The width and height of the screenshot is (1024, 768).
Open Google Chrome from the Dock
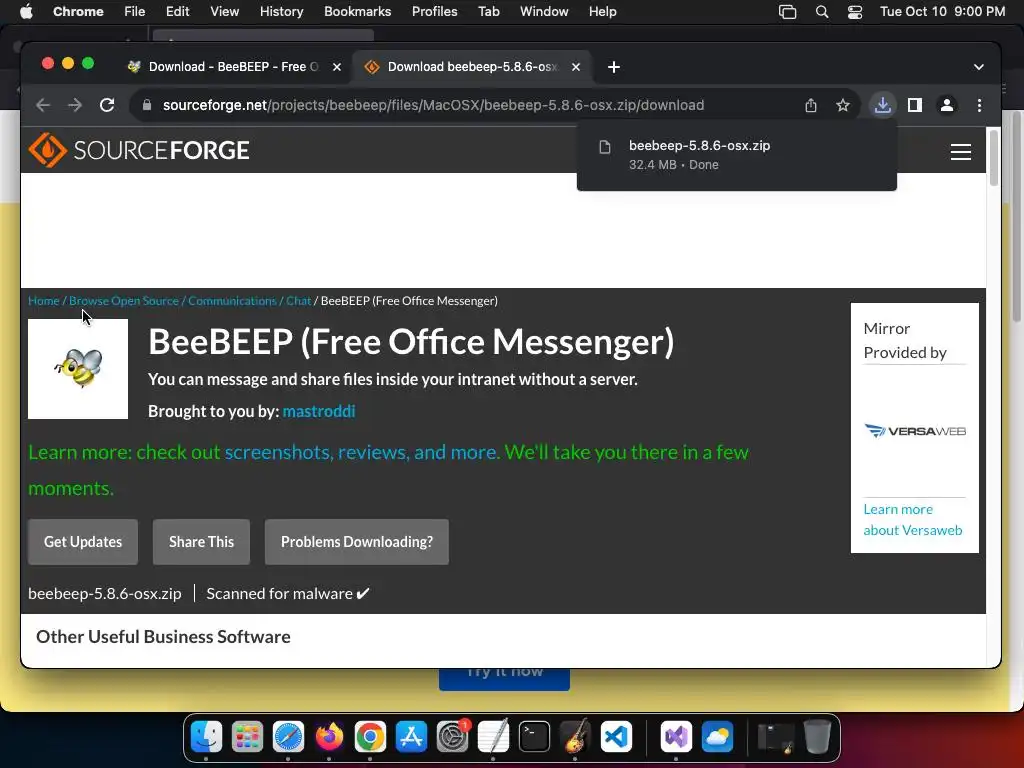(370, 737)
